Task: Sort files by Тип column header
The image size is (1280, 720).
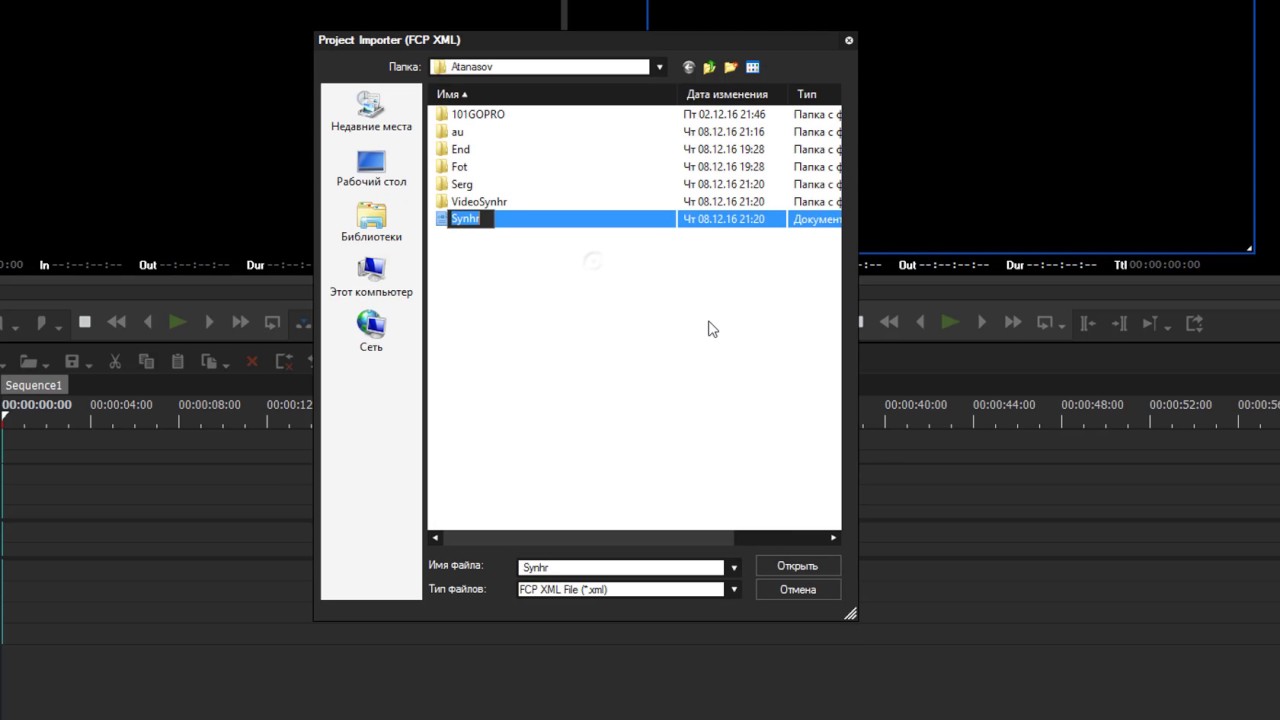Action: (814, 94)
